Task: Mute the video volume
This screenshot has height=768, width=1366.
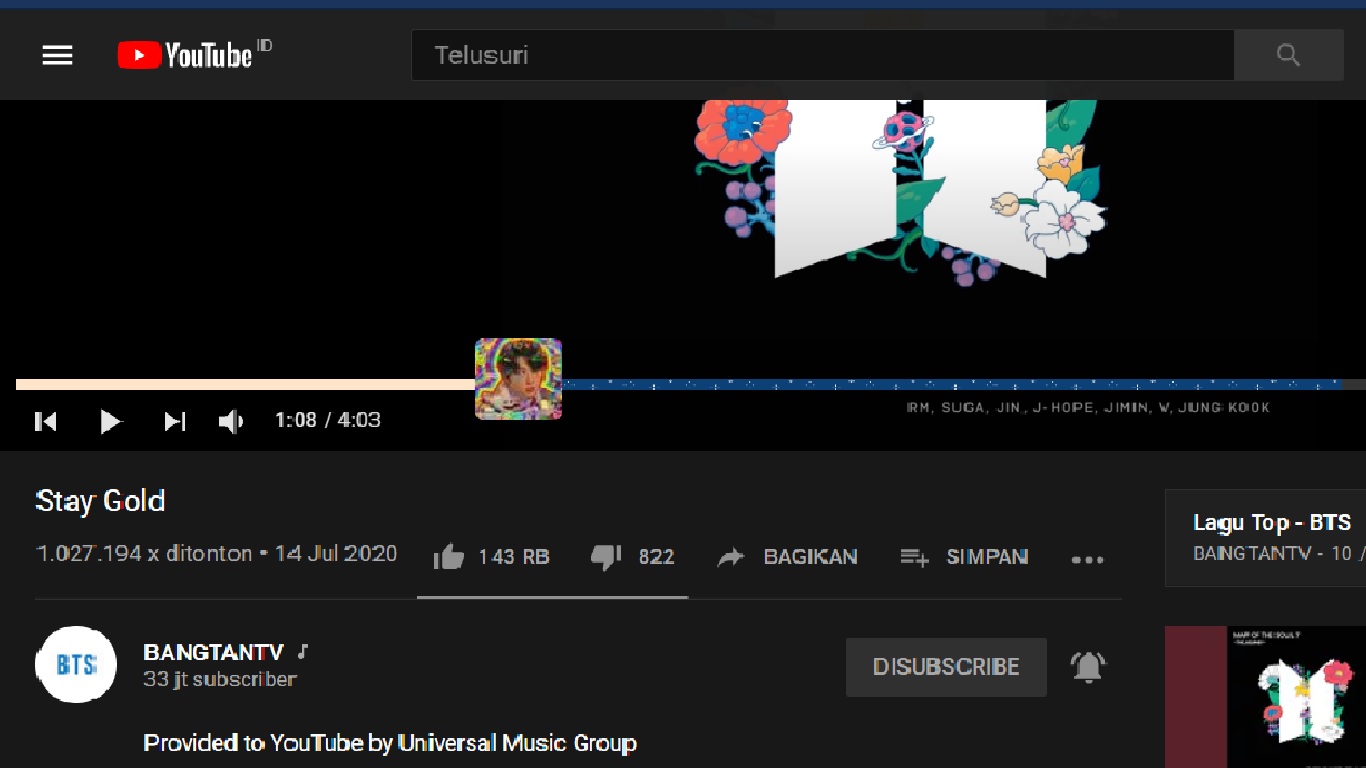Action: click(231, 421)
